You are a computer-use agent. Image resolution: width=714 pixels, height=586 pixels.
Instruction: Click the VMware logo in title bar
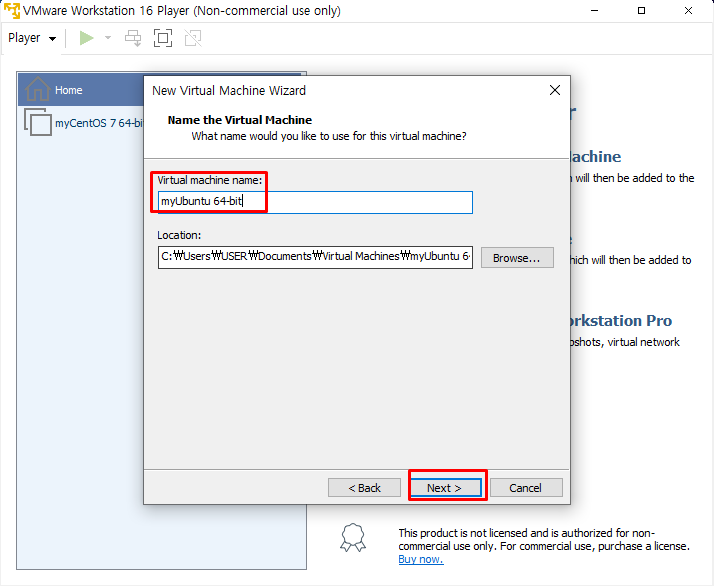(11, 10)
